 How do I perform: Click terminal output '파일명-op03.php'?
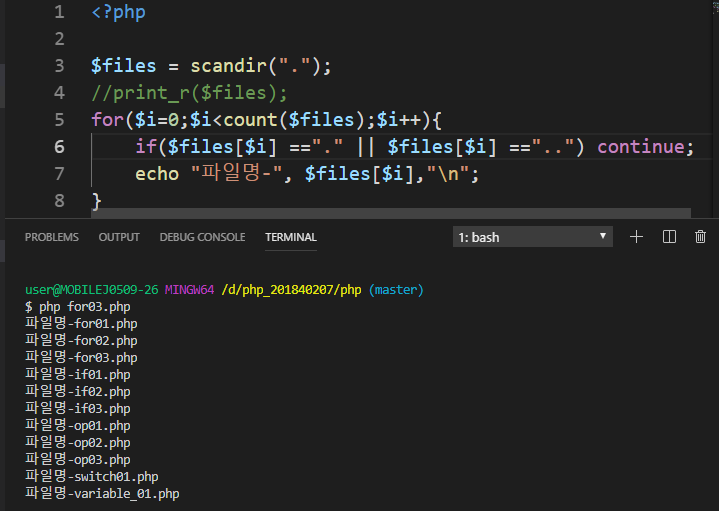tap(77, 459)
